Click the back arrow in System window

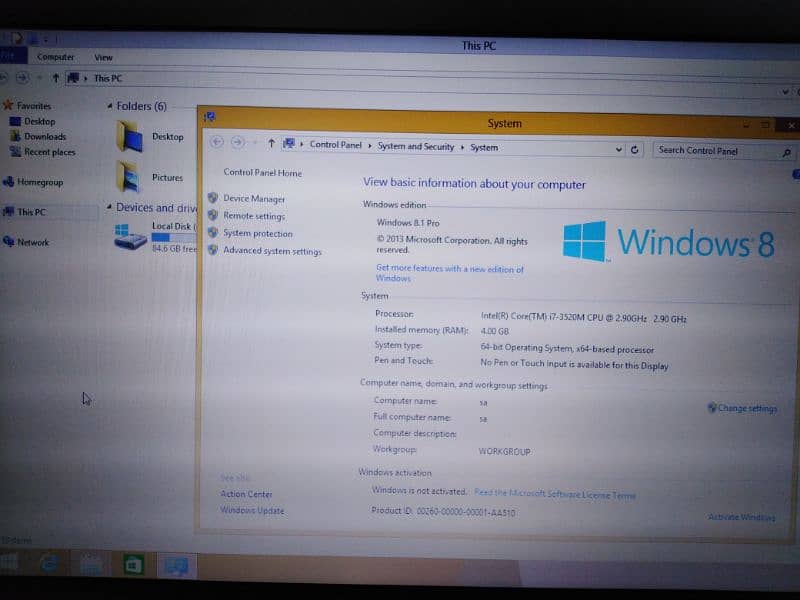pyautogui.click(x=218, y=143)
